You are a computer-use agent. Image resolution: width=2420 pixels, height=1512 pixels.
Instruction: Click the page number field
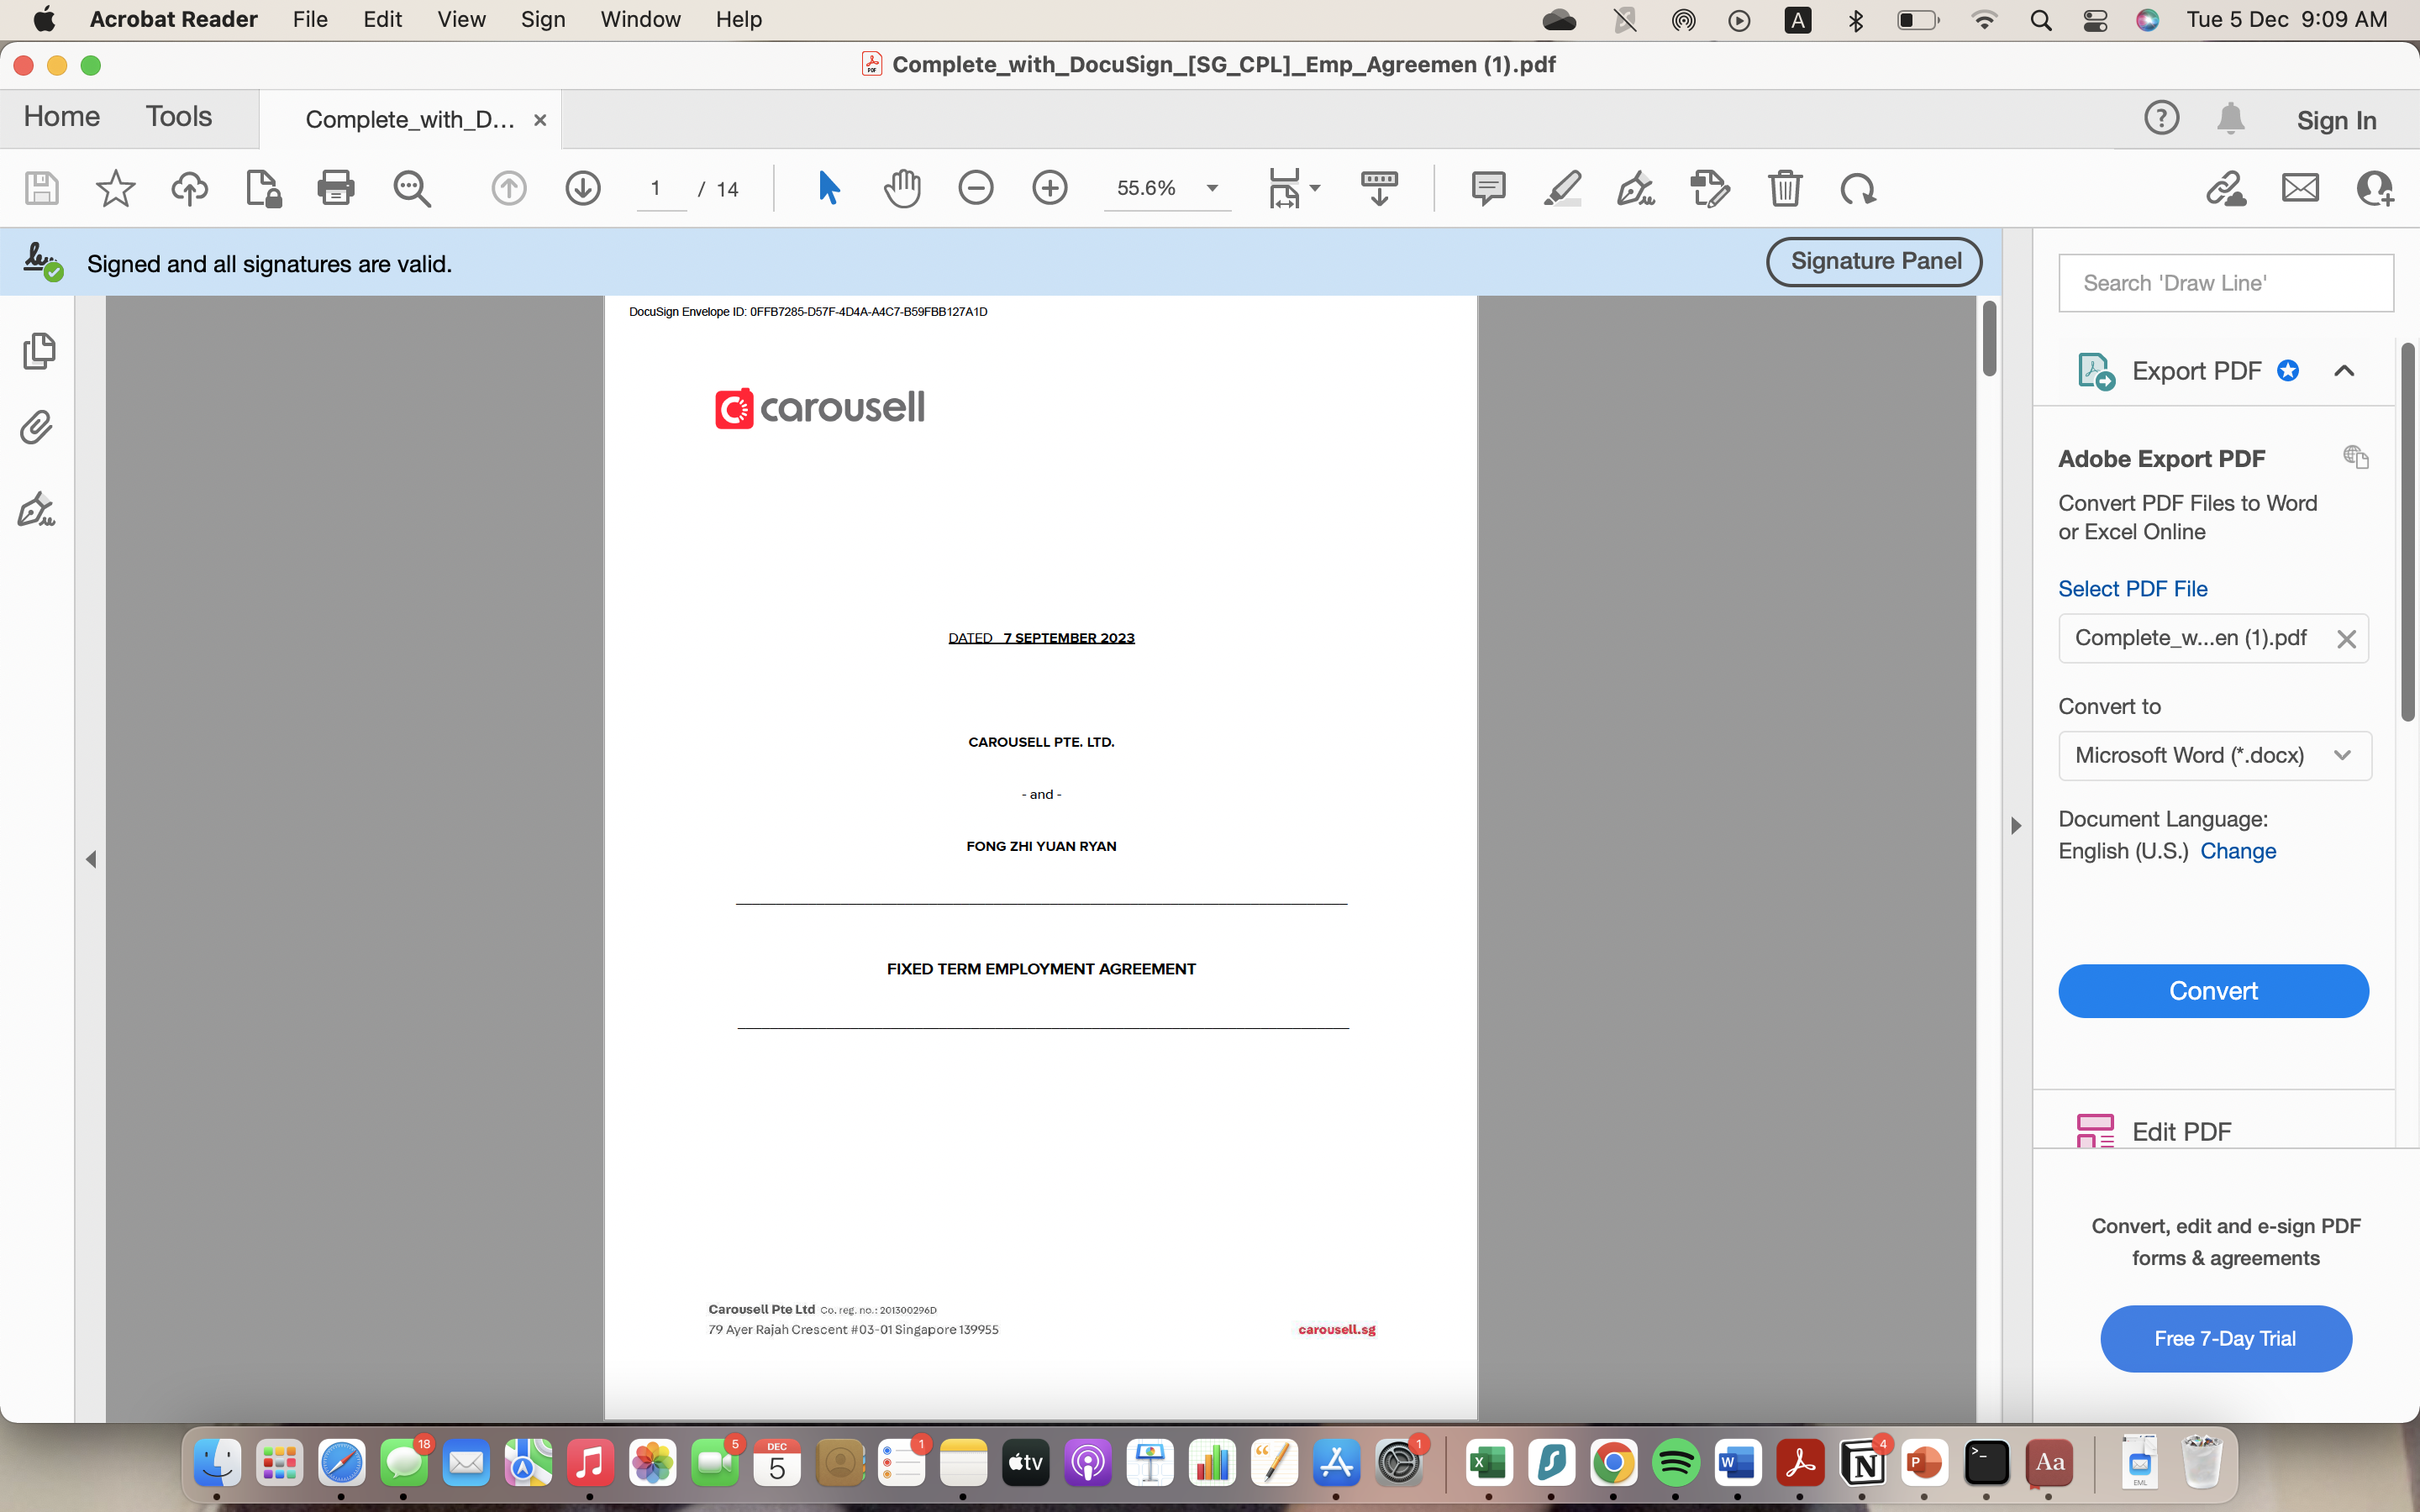[661, 188]
